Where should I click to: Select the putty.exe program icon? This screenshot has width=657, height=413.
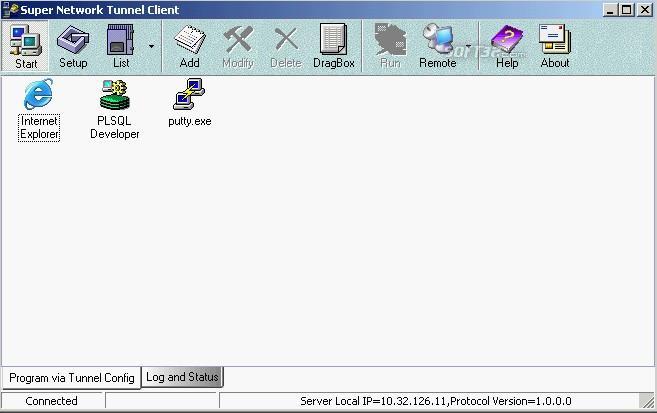tap(190, 103)
